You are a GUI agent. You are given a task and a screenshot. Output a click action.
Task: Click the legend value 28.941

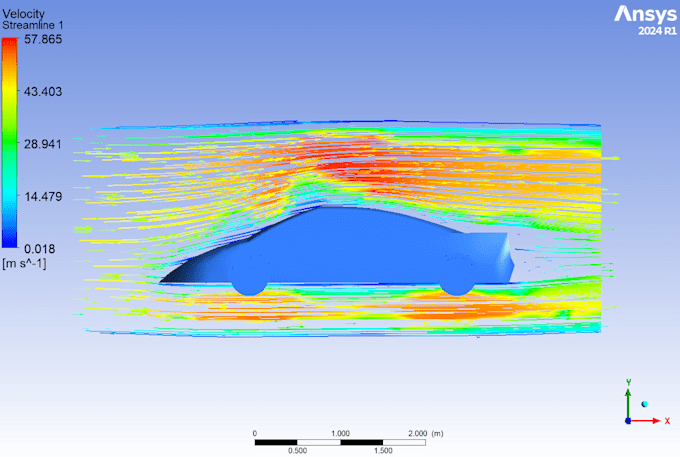coord(43,144)
